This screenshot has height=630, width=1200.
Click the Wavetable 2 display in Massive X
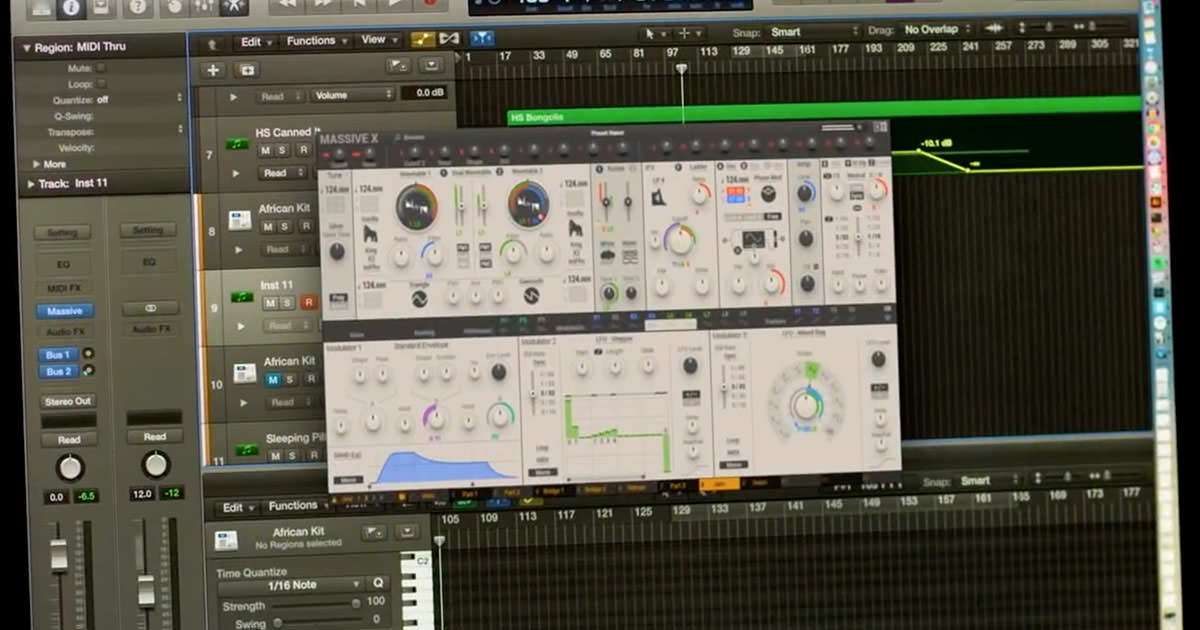[x=528, y=203]
